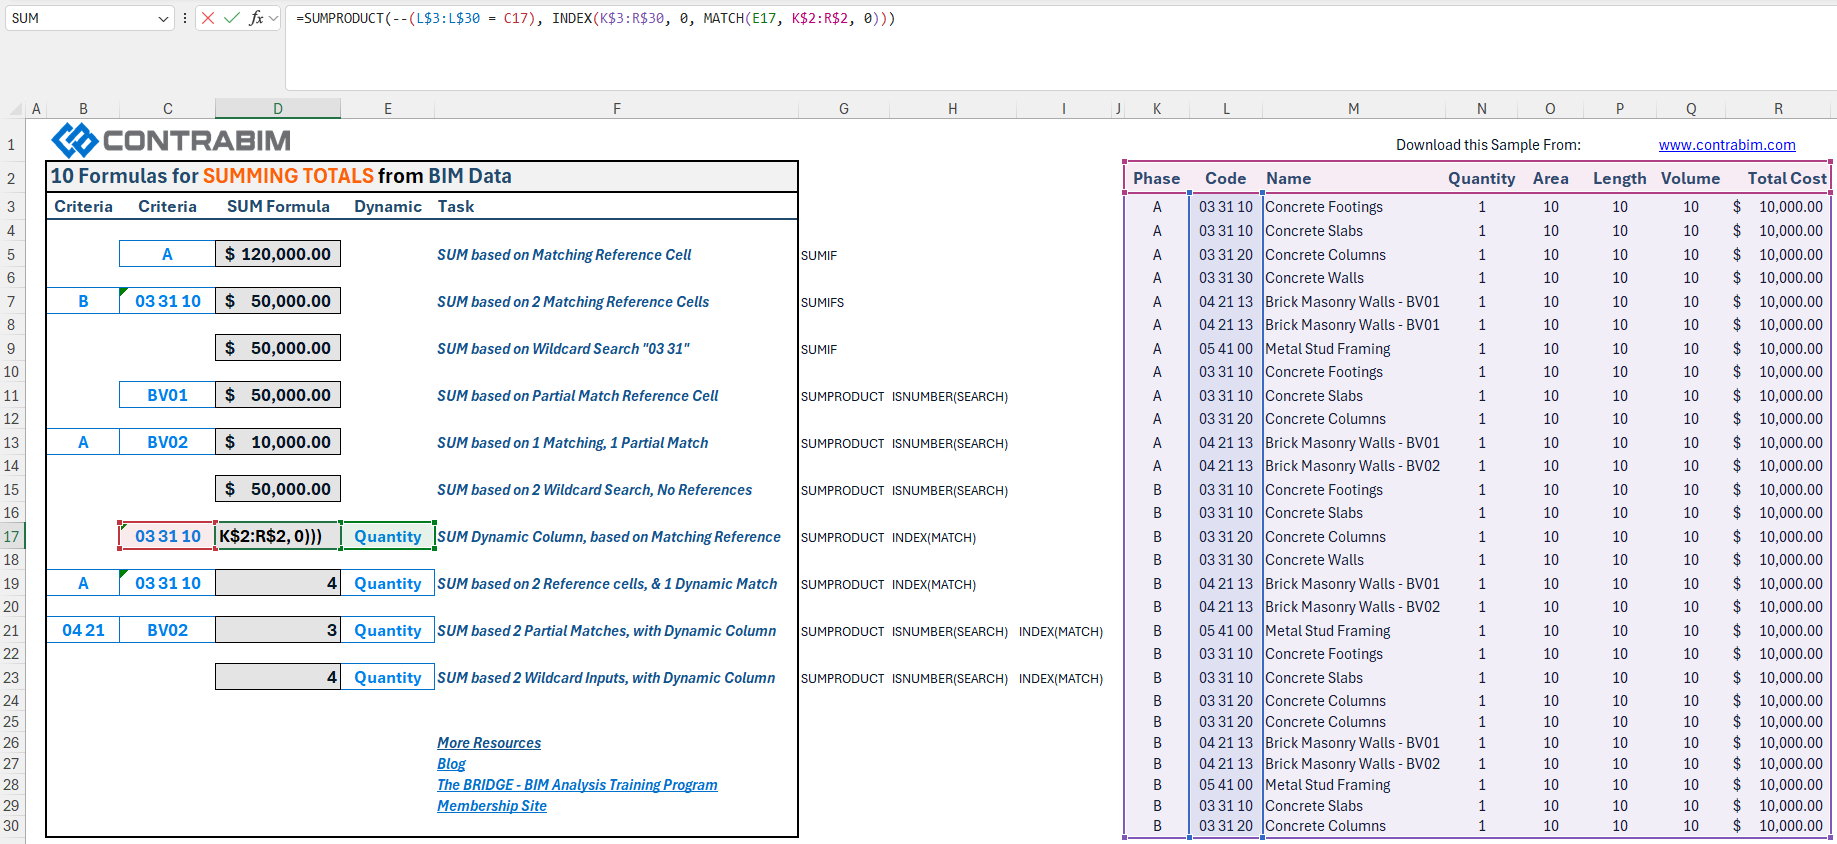Open the www.contrabim.com link
The image size is (1837, 844).
(1727, 145)
